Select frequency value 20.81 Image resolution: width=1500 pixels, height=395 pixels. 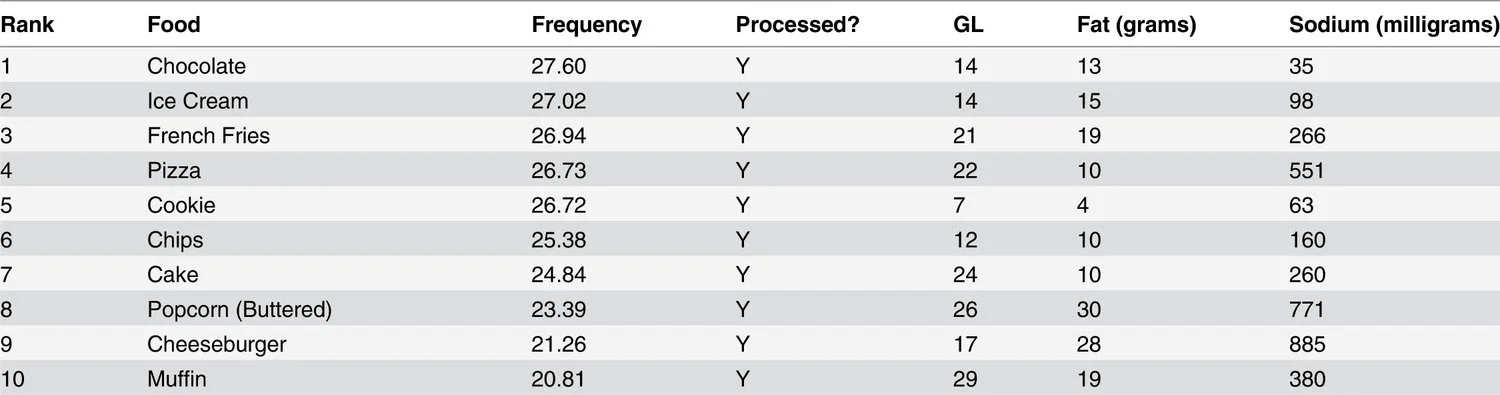point(559,380)
